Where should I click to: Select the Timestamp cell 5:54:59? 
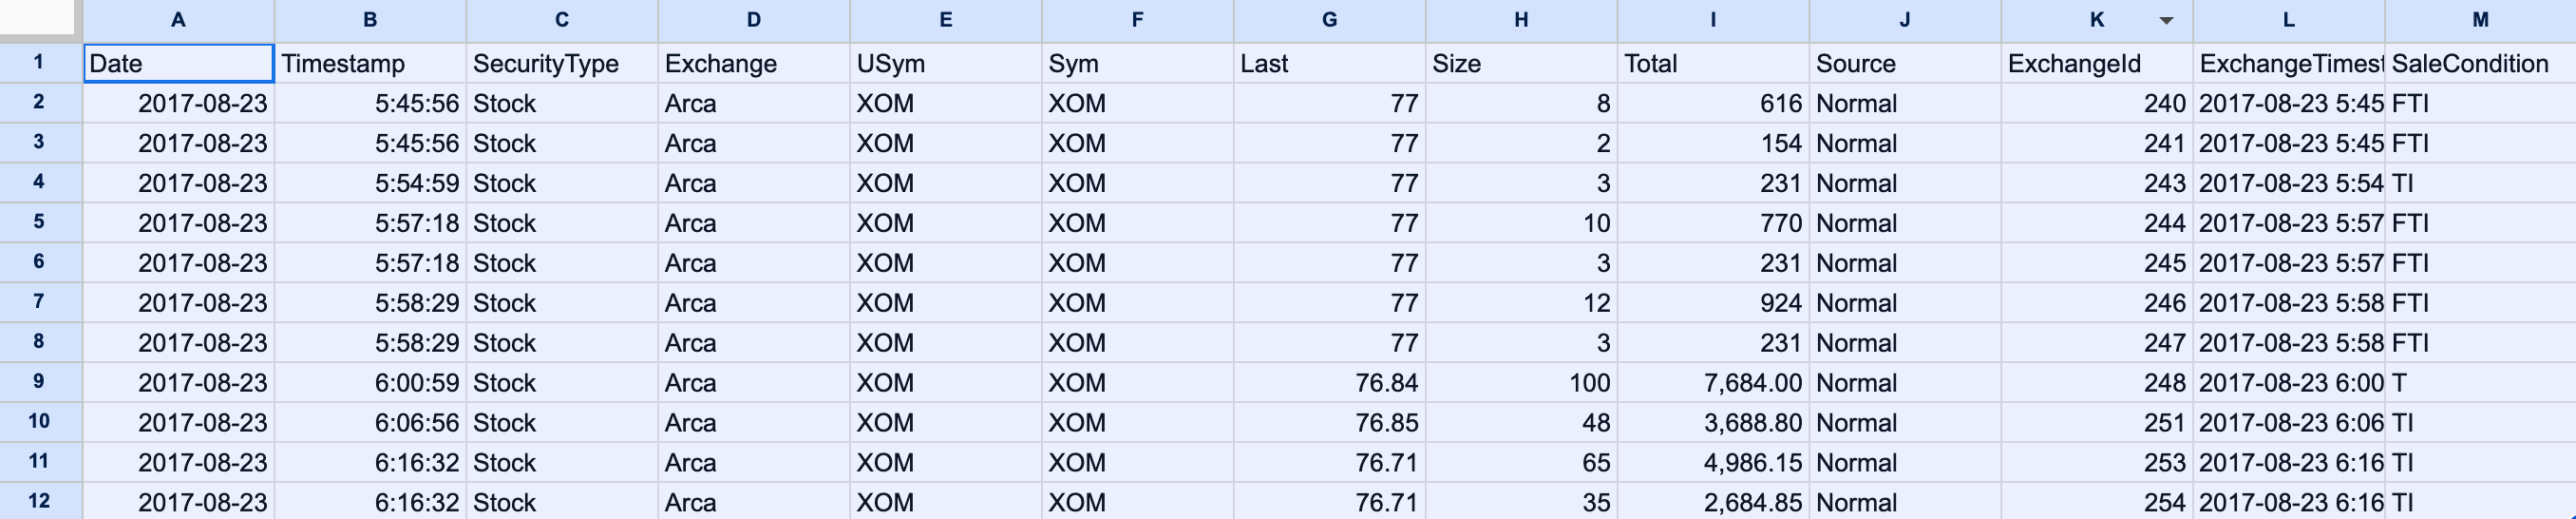click(370, 184)
